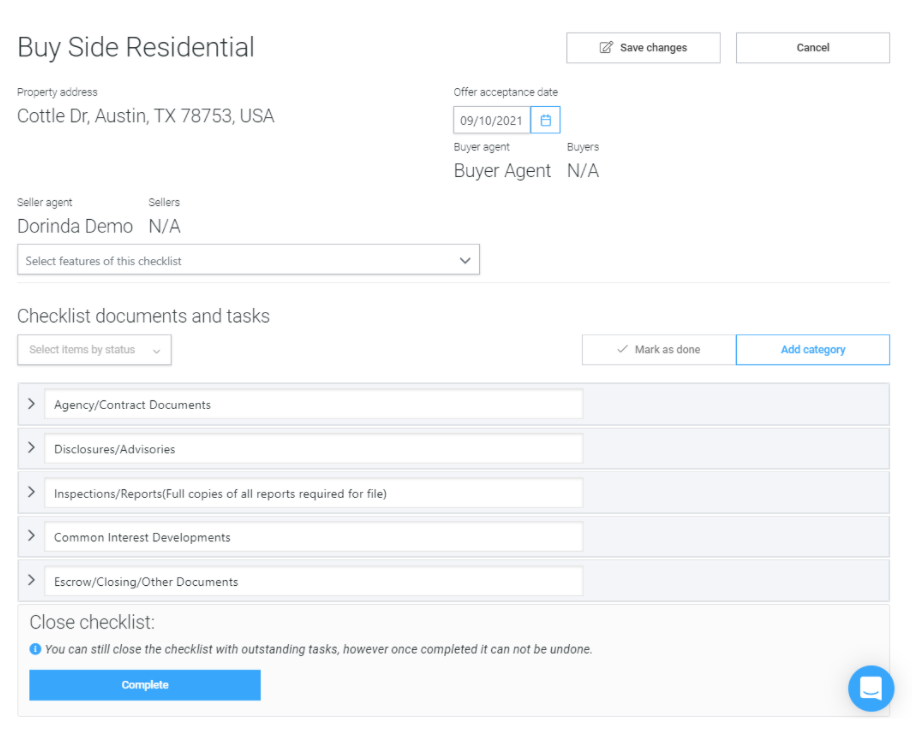Image resolution: width=922 pixels, height=735 pixels.
Task: Expand the Agency/Contract Documents category
Action: pyautogui.click(x=31, y=404)
